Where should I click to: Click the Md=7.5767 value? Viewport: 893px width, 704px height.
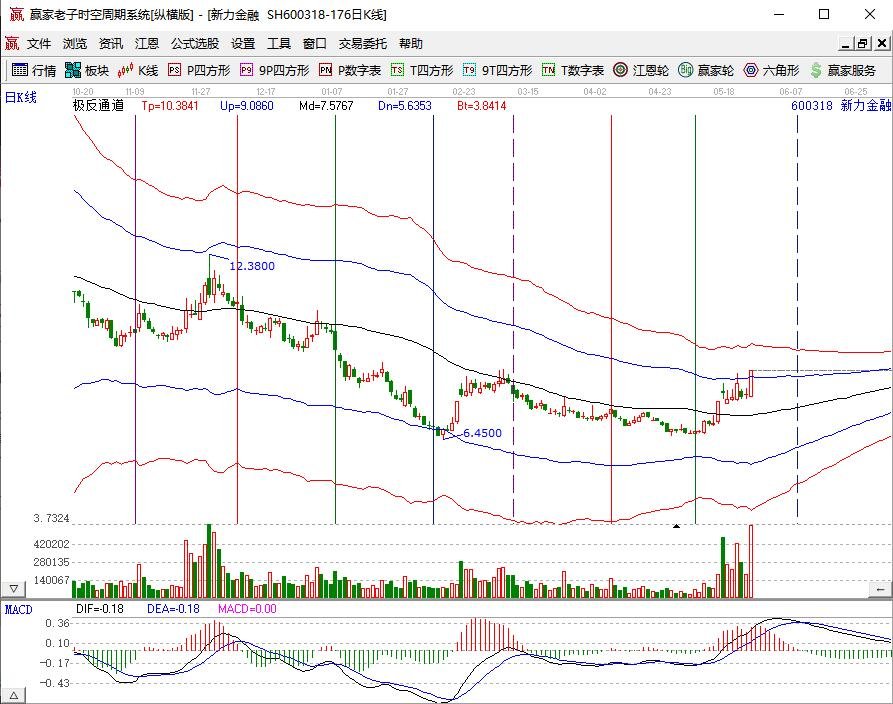point(326,105)
